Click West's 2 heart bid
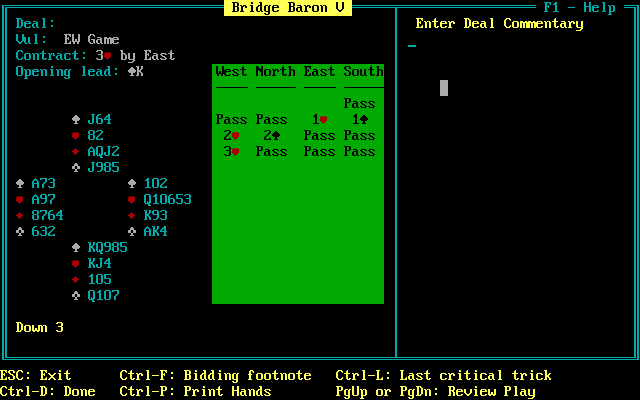The width and height of the screenshot is (640, 400). coord(231,136)
